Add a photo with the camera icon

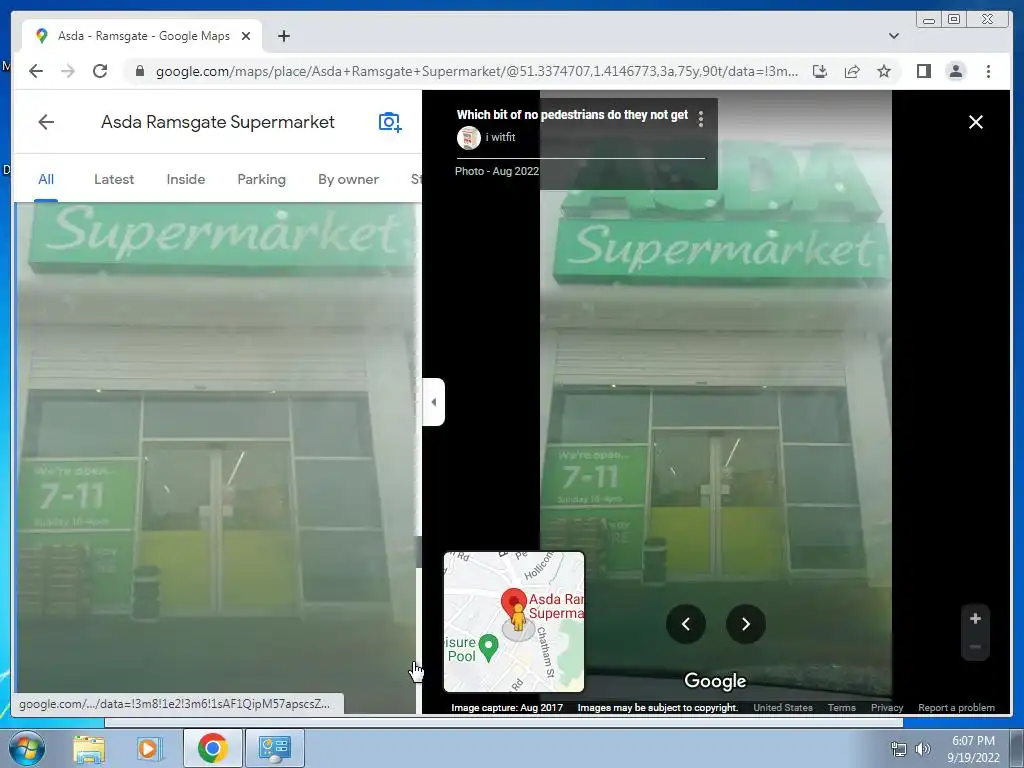coord(390,122)
